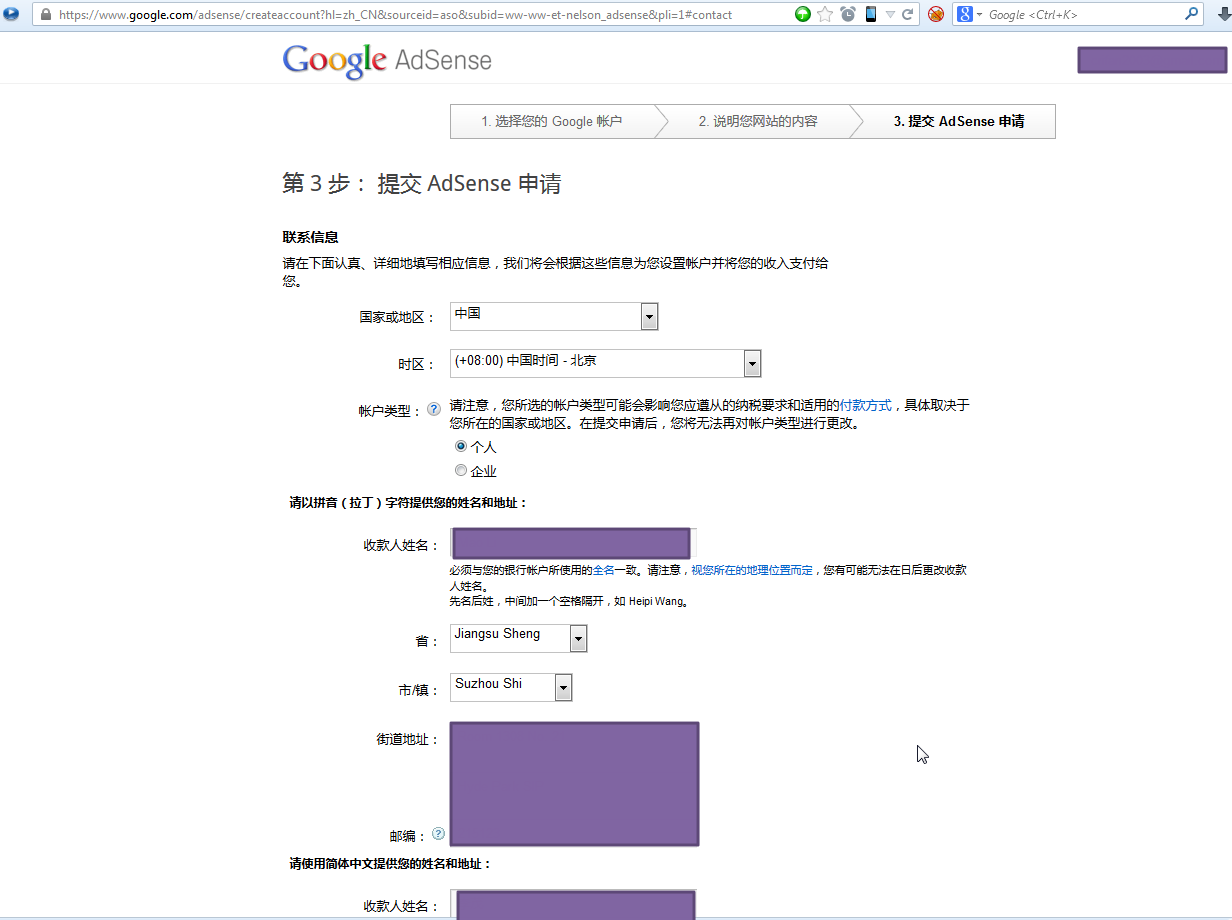Image resolution: width=1232 pixels, height=920 pixels.
Task: Click the Chinese 收款人姓名 input field at bottom
Action: point(573,905)
